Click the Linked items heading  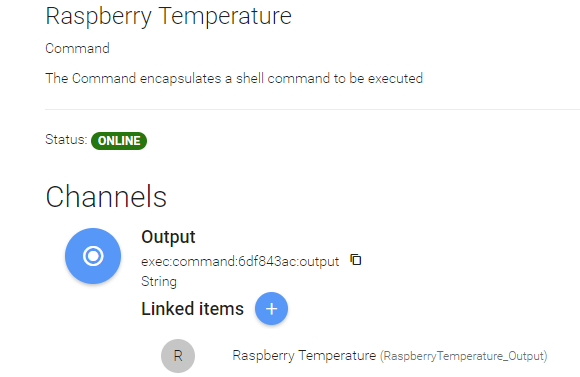(x=192, y=309)
